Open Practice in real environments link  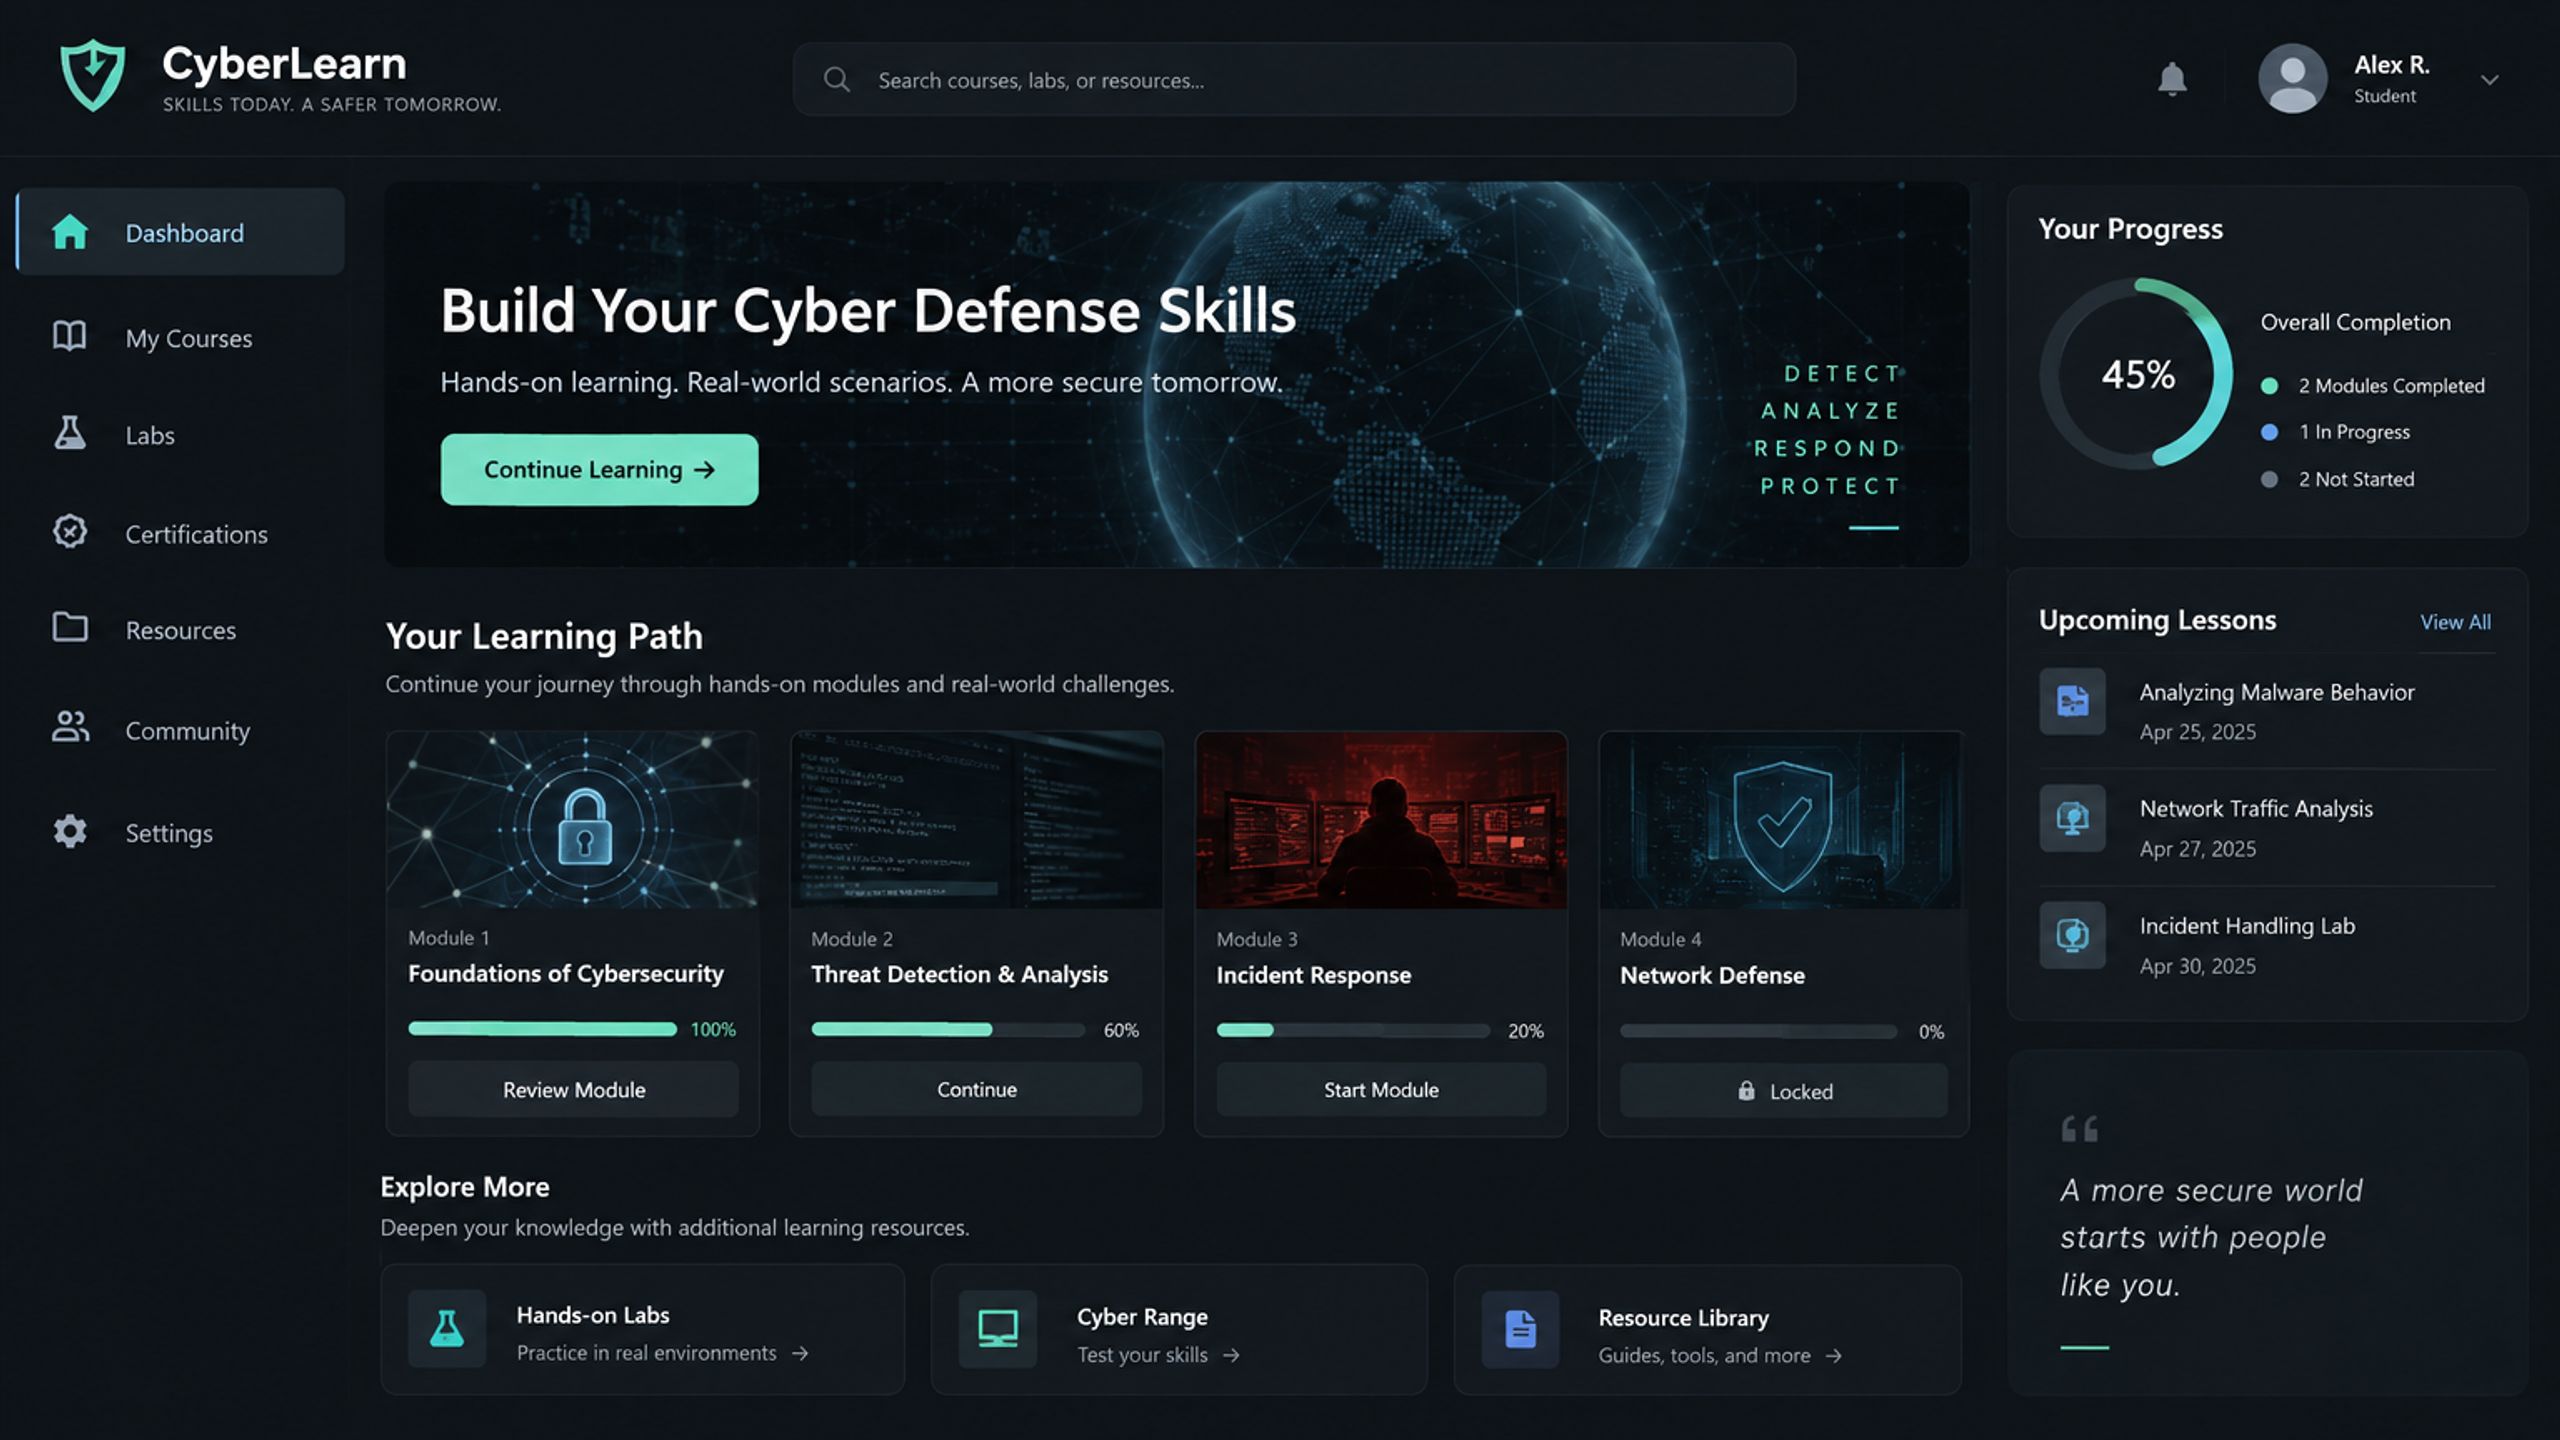(662, 1353)
